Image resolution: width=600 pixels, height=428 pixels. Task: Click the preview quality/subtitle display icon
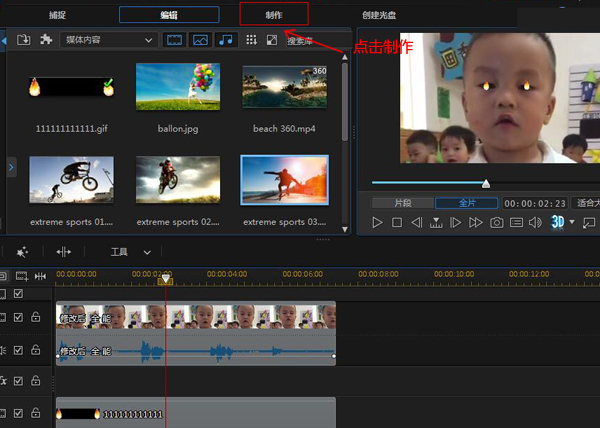(516, 223)
